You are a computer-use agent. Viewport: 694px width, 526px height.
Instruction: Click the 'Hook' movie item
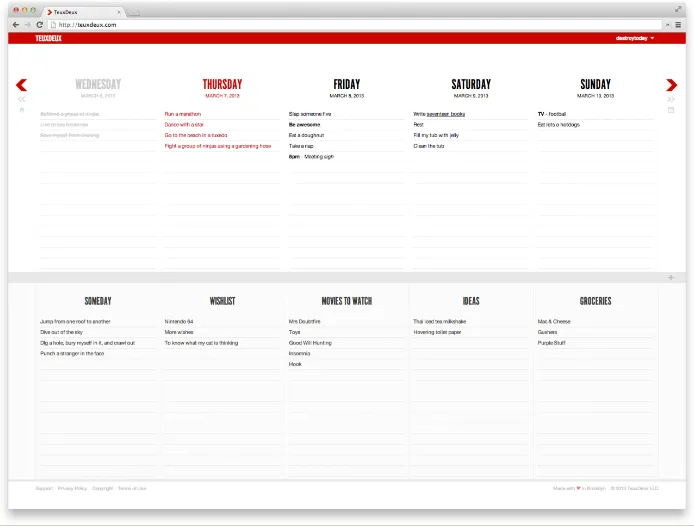click(x=295, y=364)
